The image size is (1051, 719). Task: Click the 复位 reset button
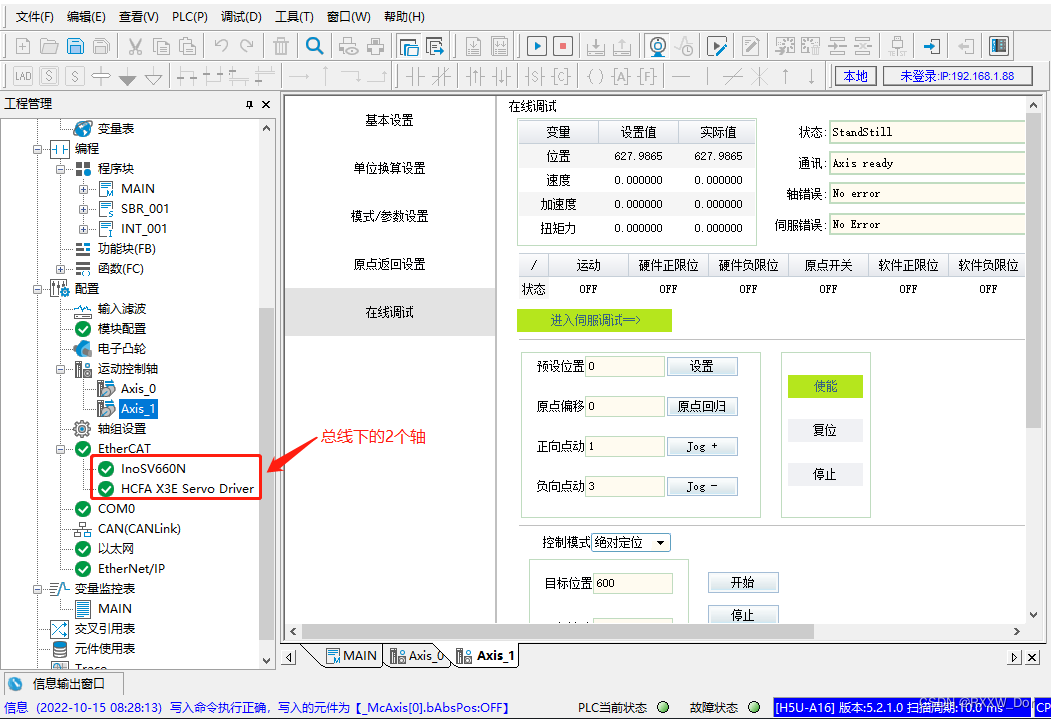825,430
